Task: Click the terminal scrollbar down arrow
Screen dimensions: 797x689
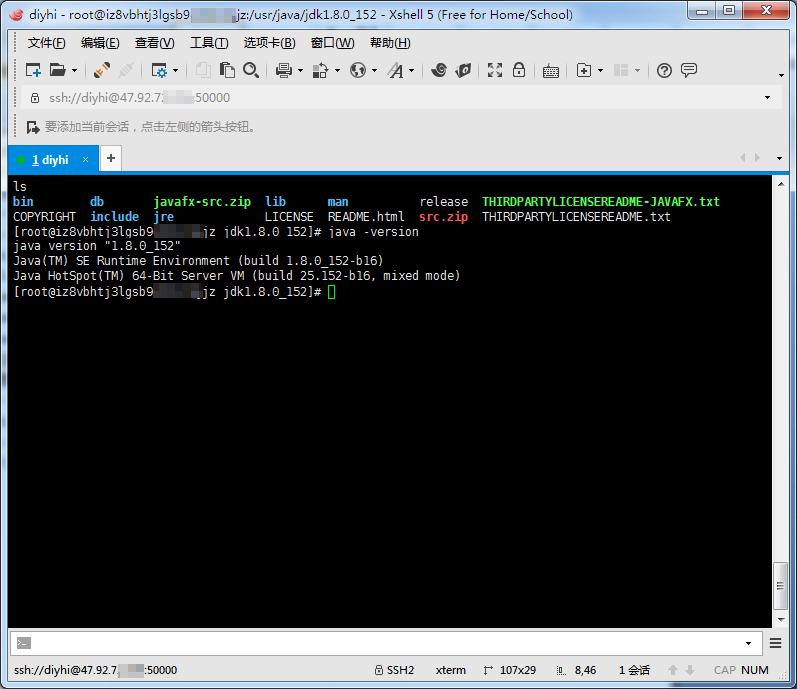Action: (x=781, y=619)
